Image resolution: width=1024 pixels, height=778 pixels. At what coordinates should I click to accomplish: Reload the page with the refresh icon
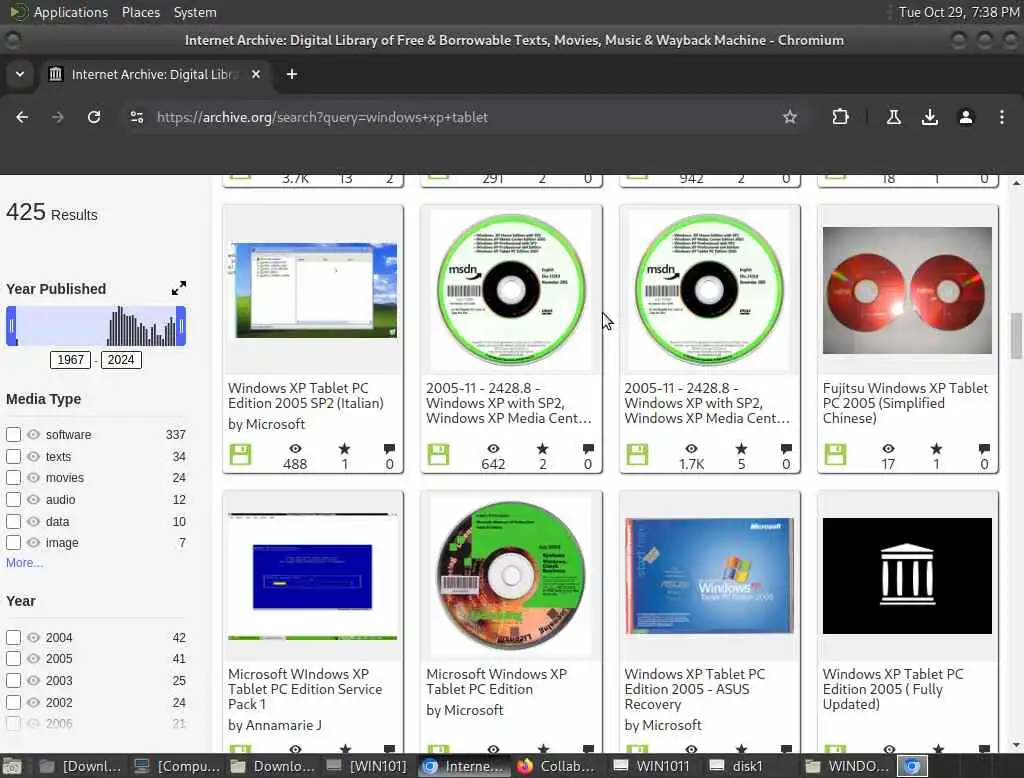point(94,117)
